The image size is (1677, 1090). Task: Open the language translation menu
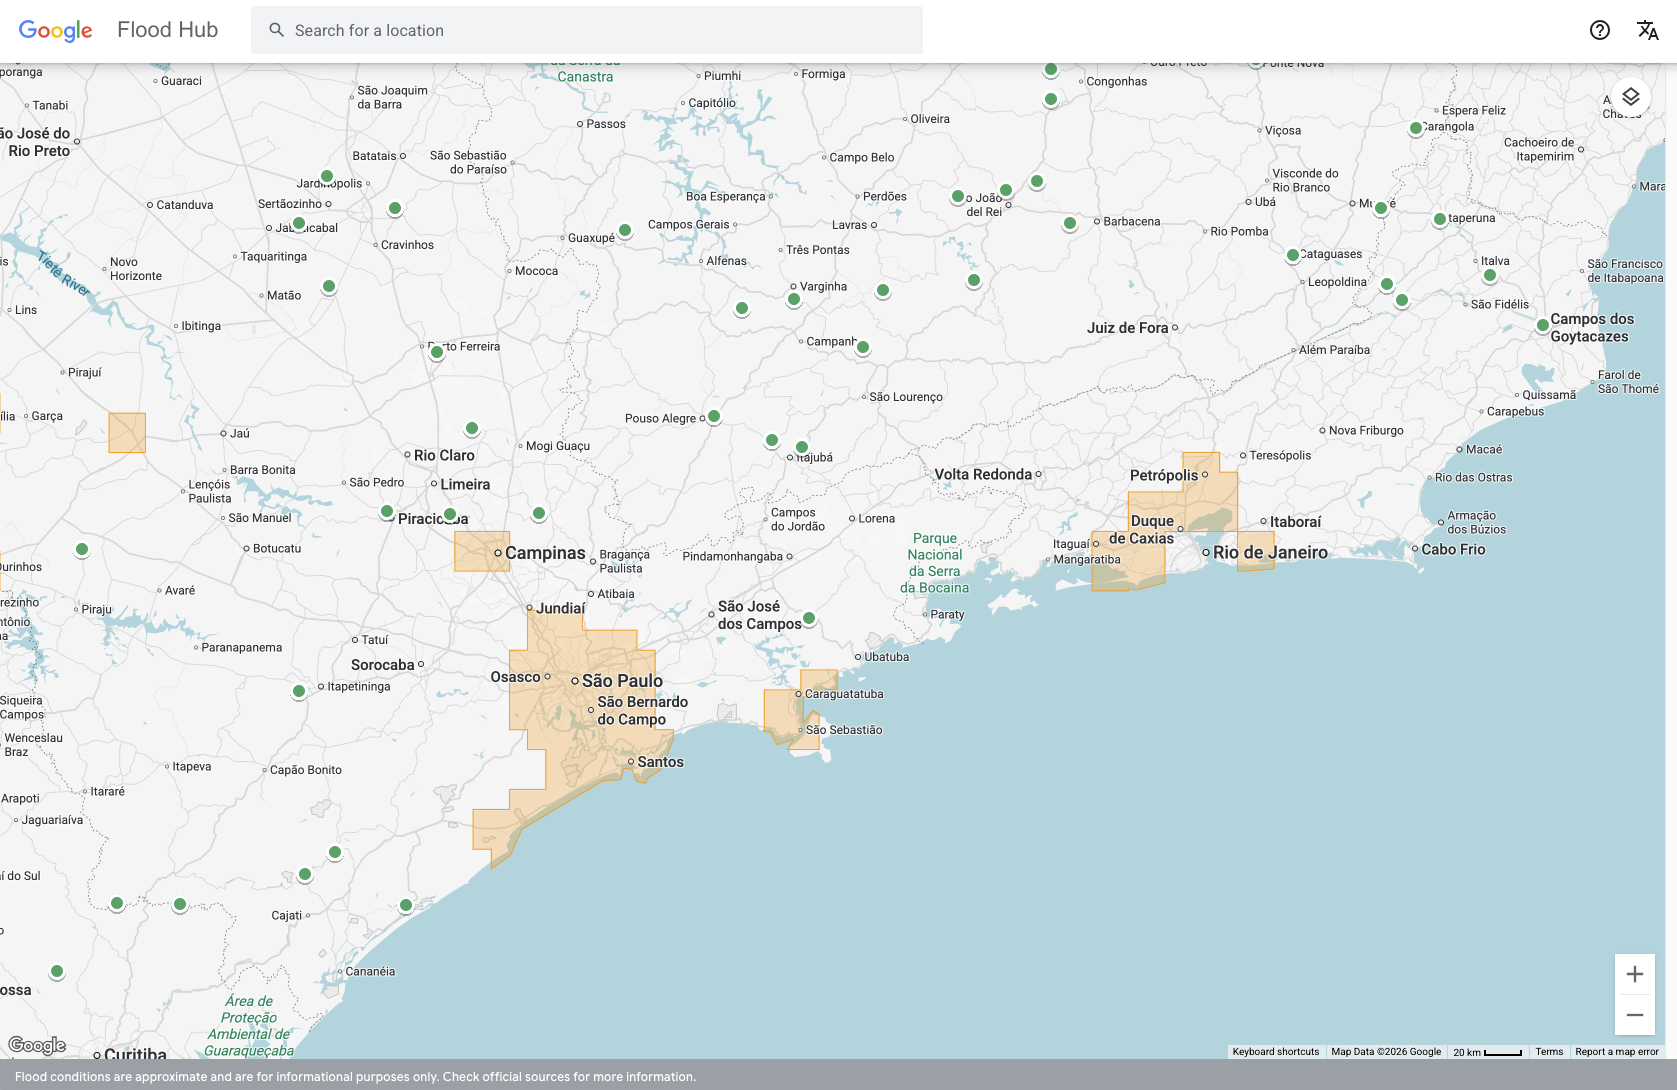point(1647,30)
